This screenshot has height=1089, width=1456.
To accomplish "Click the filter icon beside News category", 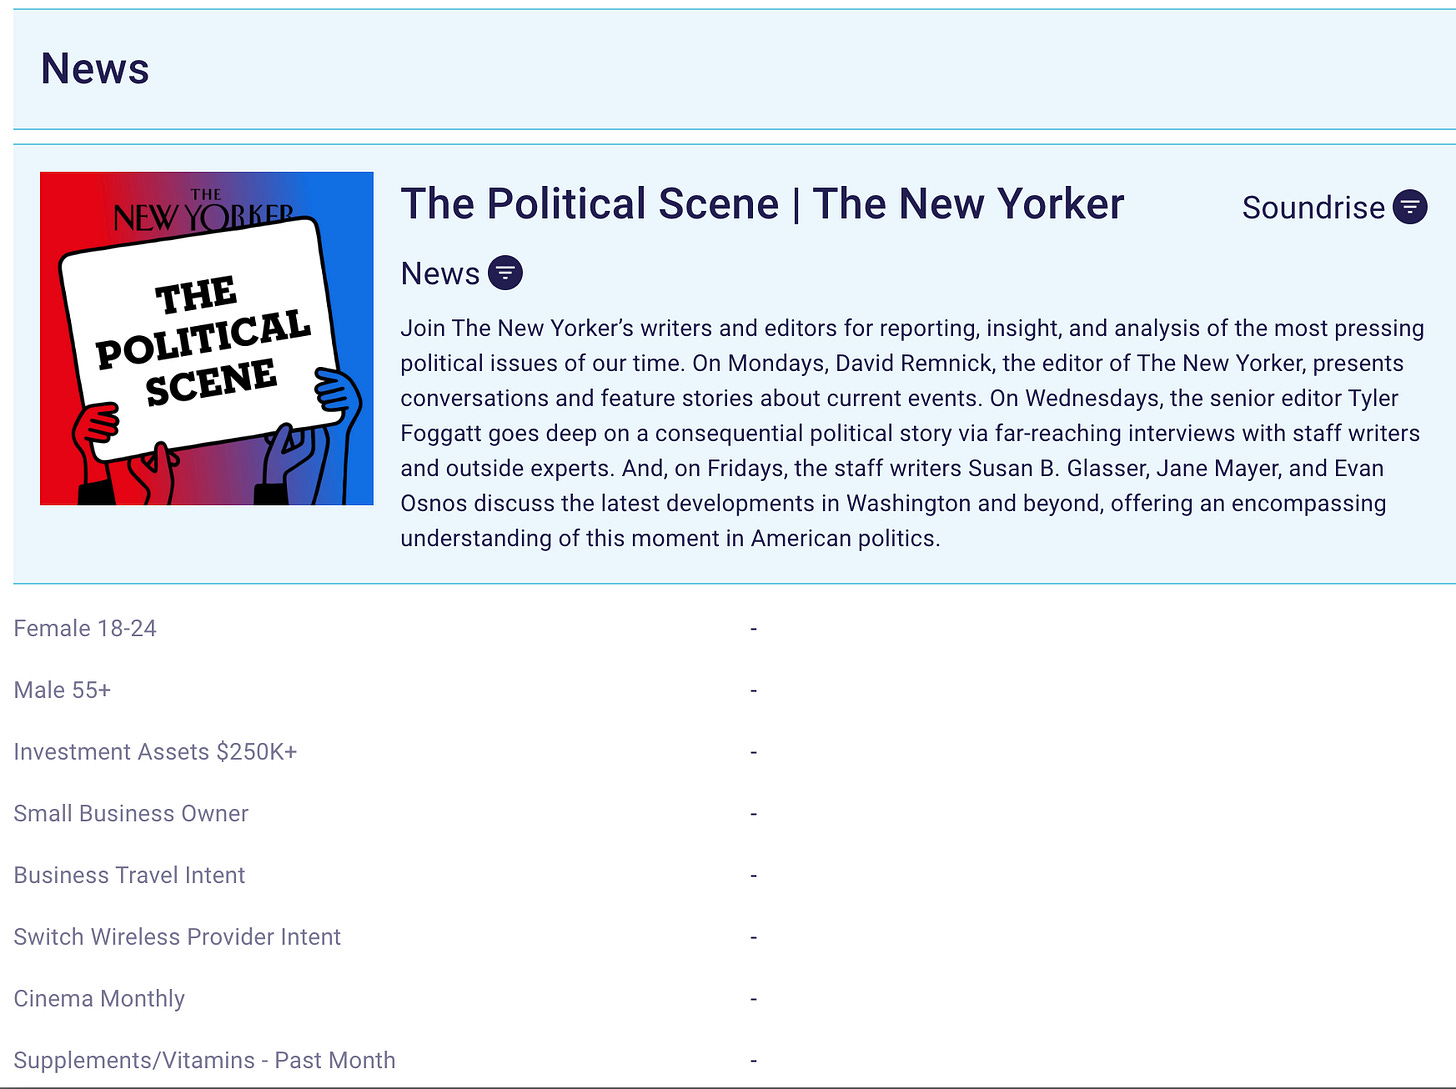I will click(x=505, y=273).
